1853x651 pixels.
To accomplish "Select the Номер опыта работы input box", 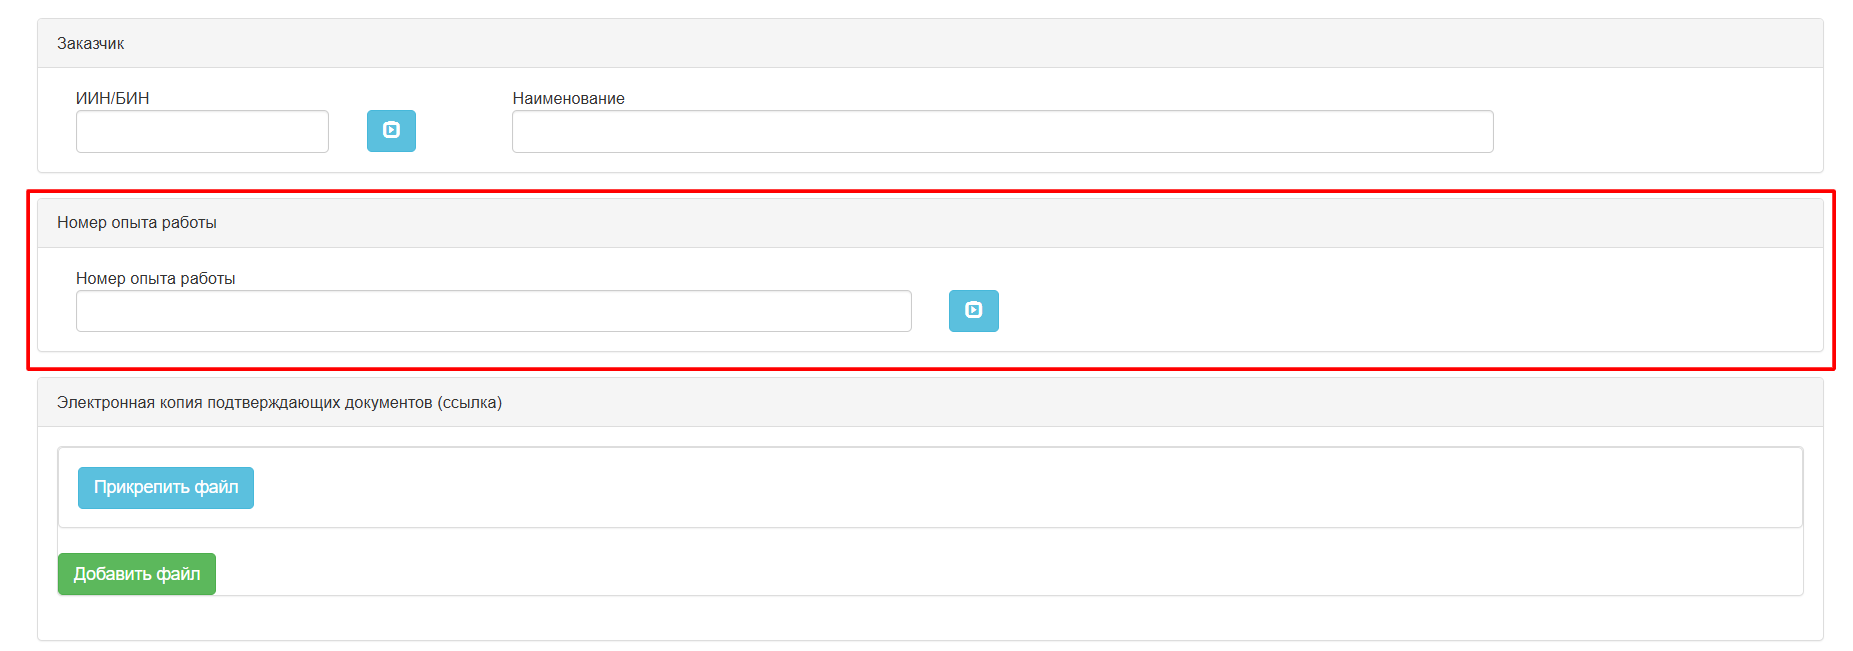I will [493, 311].
